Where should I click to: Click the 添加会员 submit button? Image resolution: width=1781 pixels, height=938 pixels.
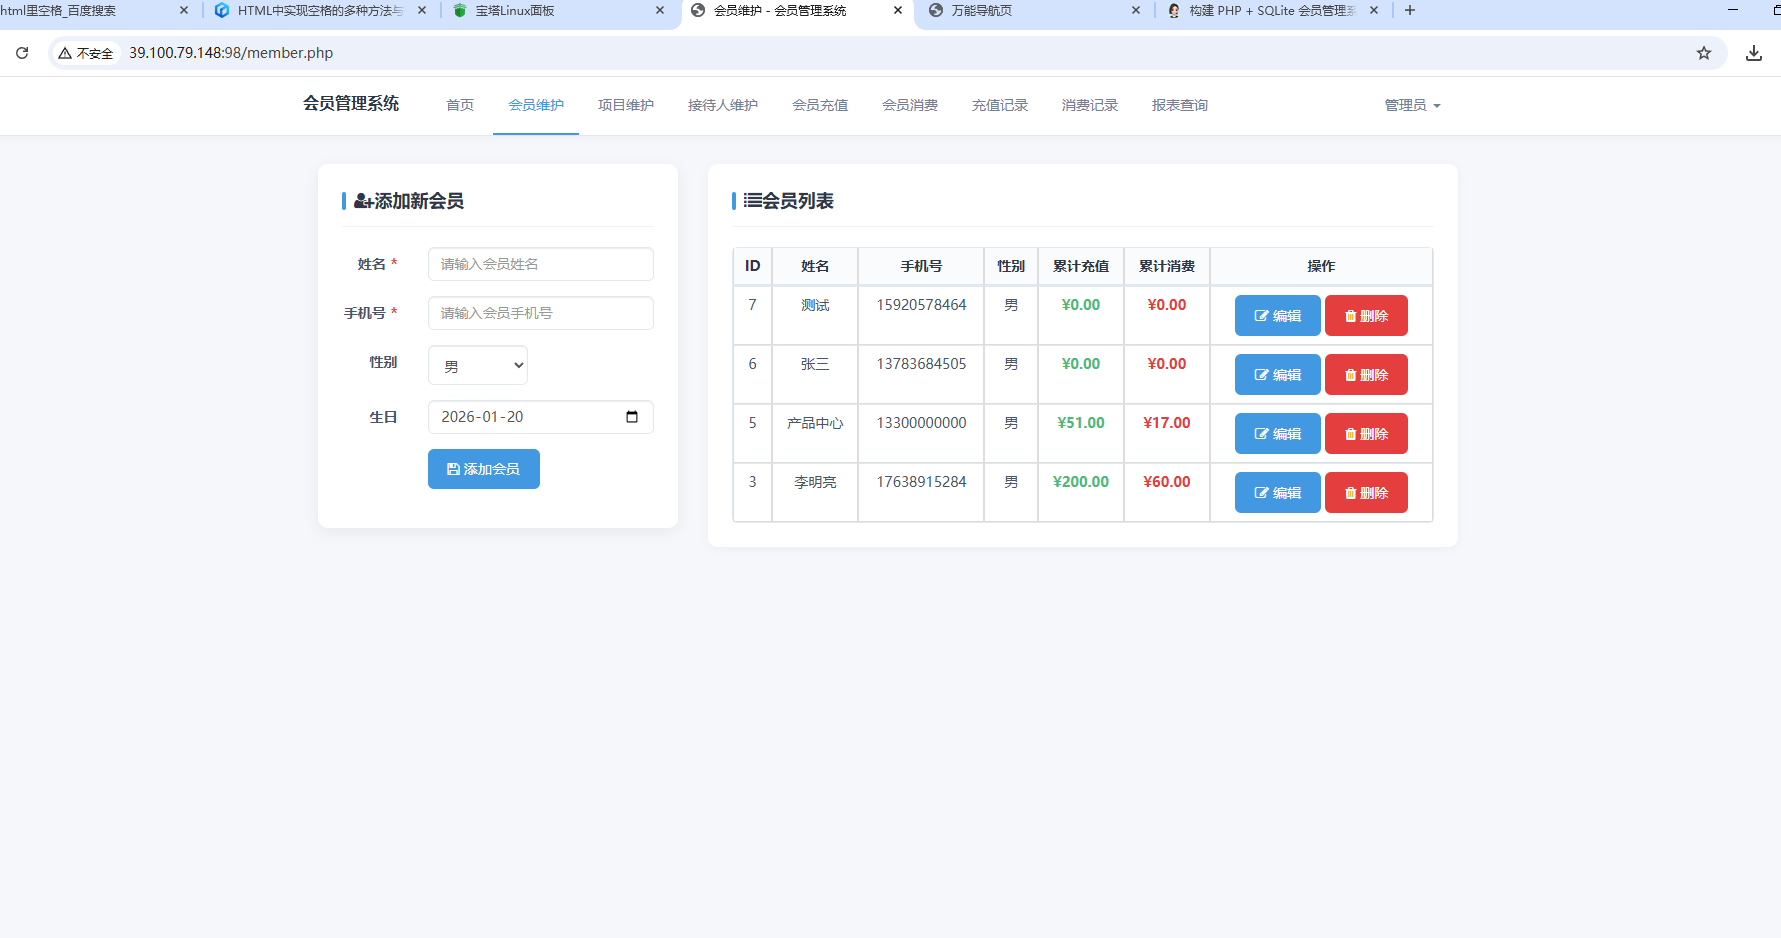[x=484, y=469]
